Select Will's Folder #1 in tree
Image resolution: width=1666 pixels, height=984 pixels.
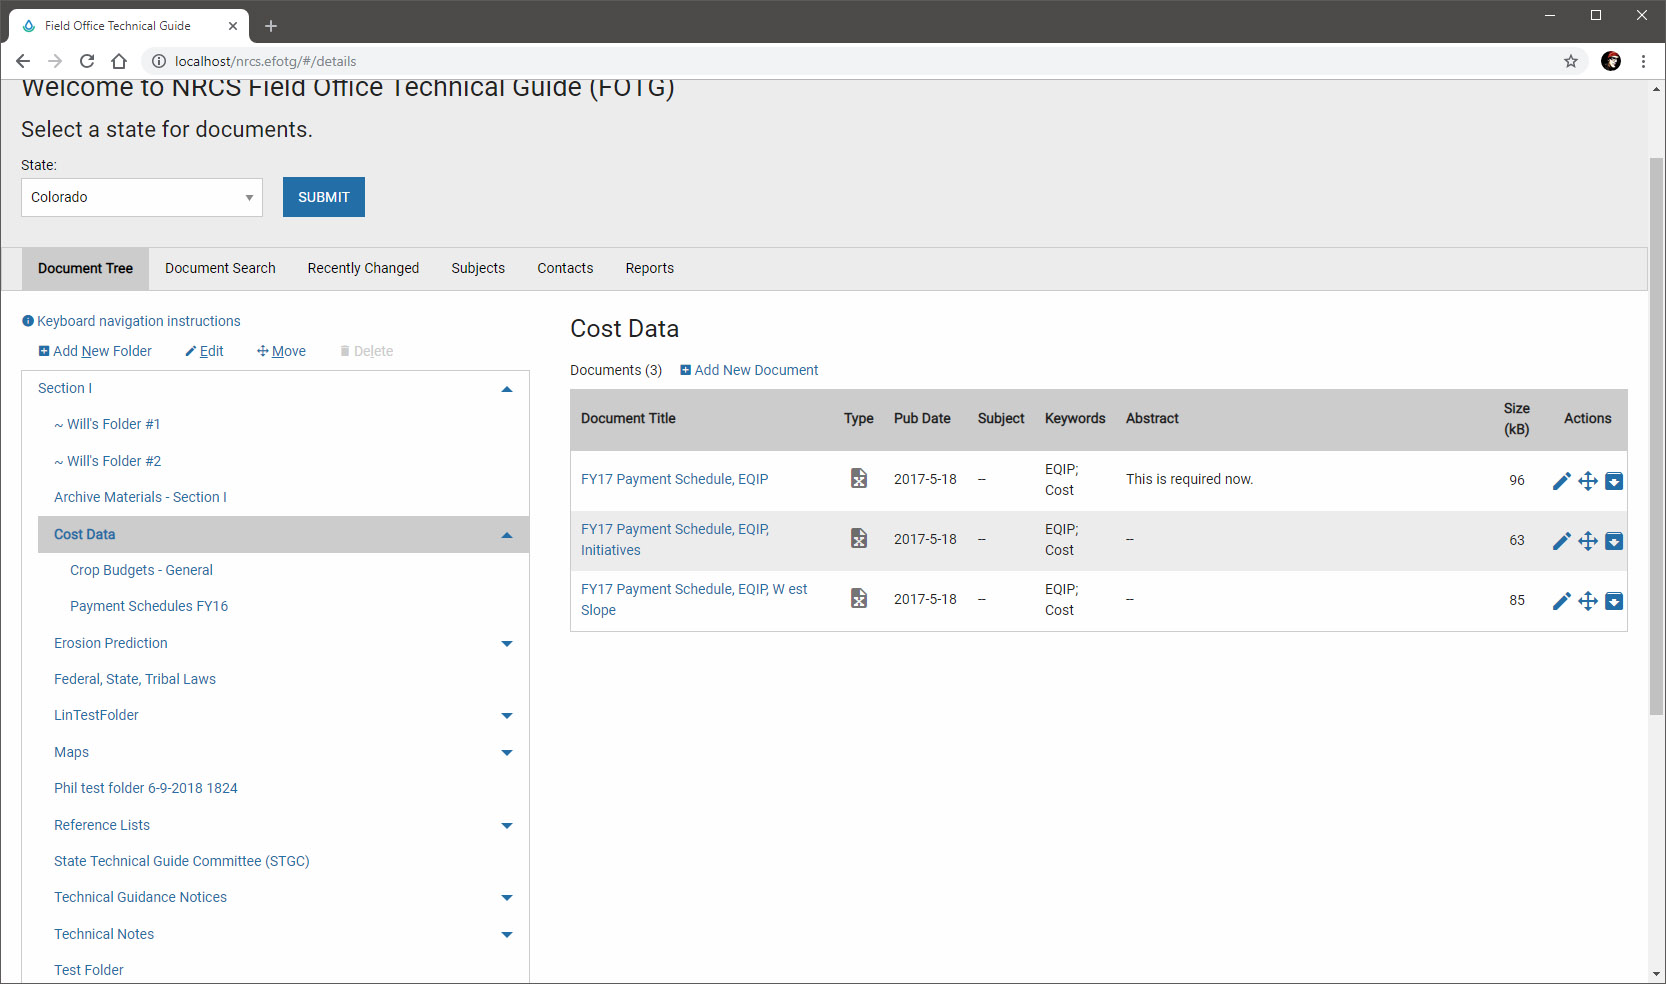pyautogui.click(x=107, y=424)
